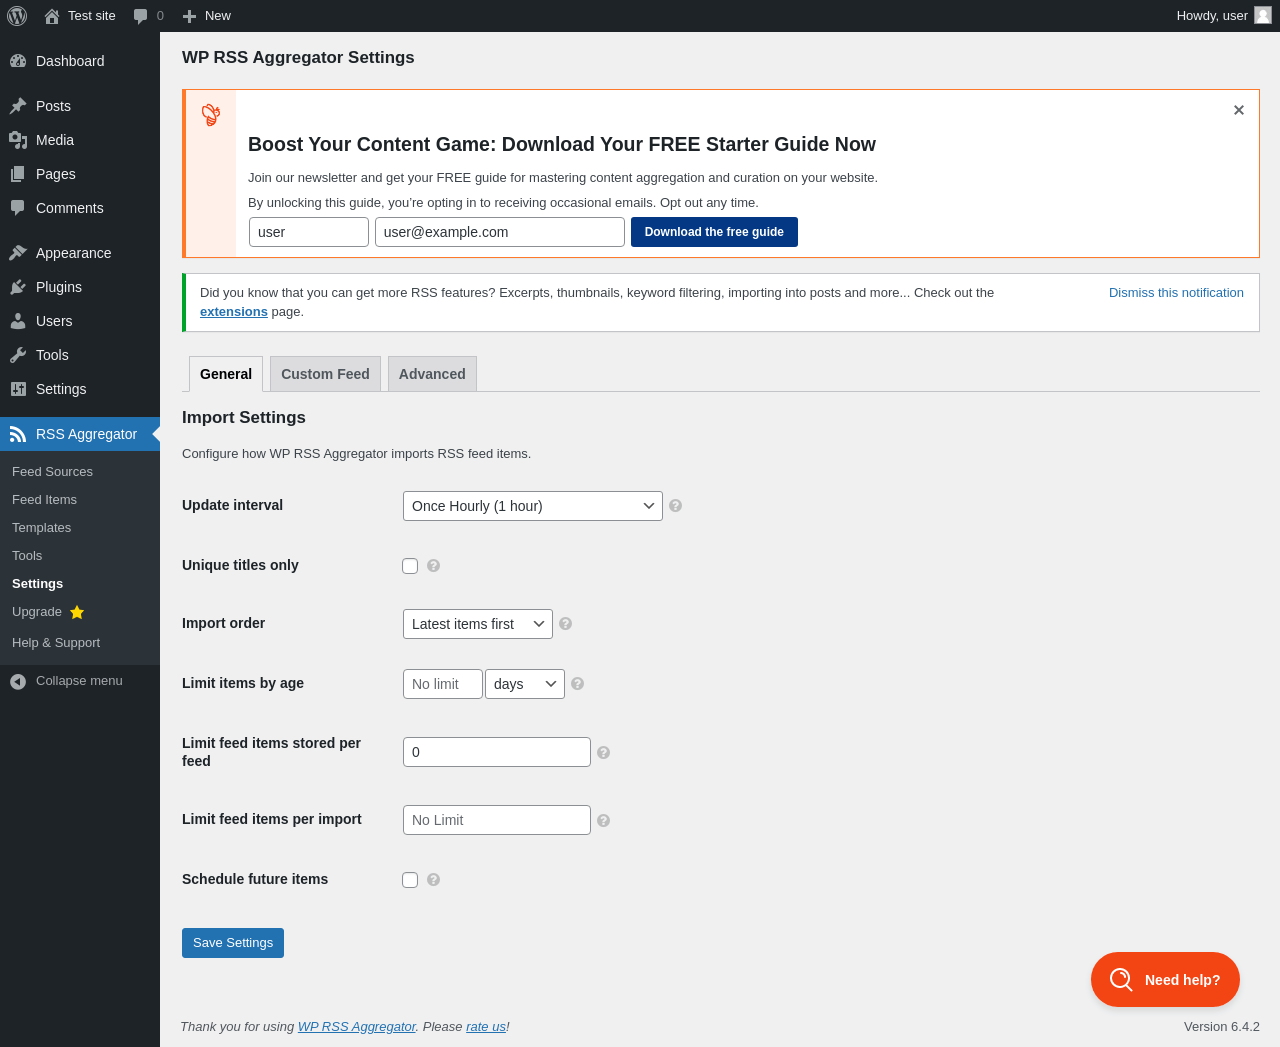Open Upgrade submenu item
This screenshot has width=1280, height=1047.
(x=48, y=612)
